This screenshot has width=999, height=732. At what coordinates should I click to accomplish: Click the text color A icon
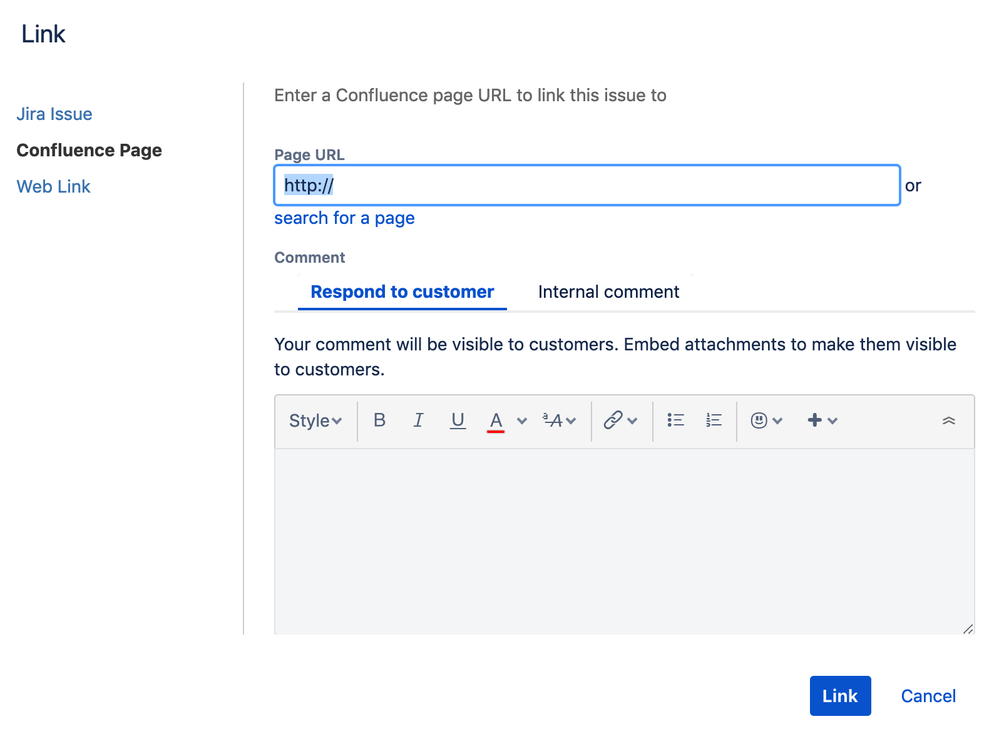(495, 421)
